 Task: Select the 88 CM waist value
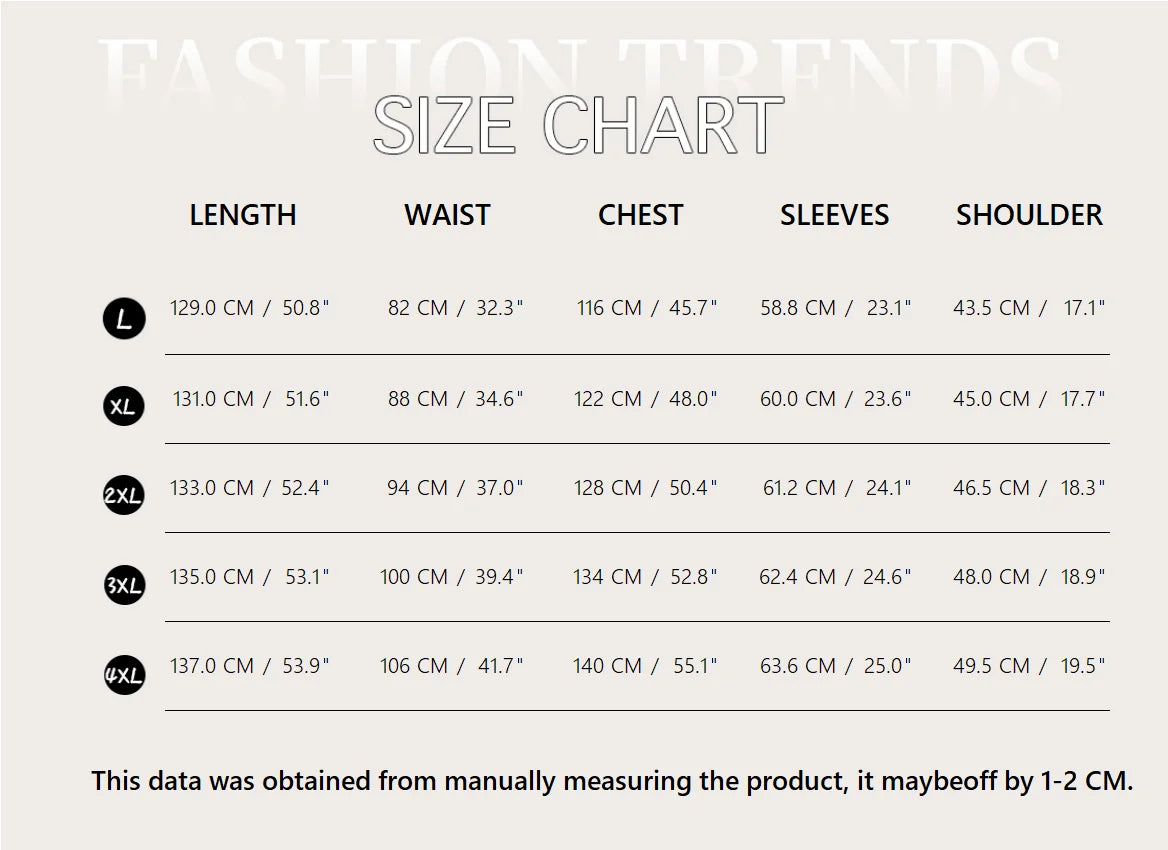pyautogui.click(x=418, y=399)
